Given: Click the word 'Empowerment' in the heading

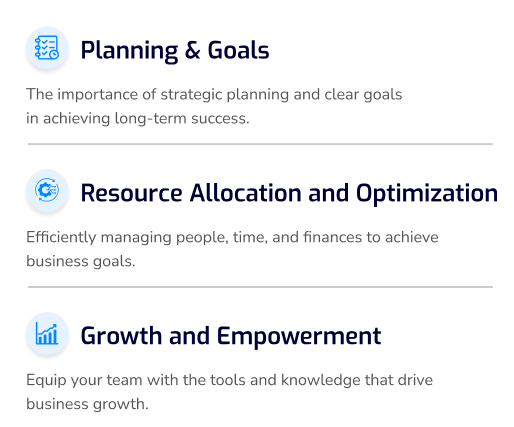Looking at the screenshot, I should coord(299,336).
